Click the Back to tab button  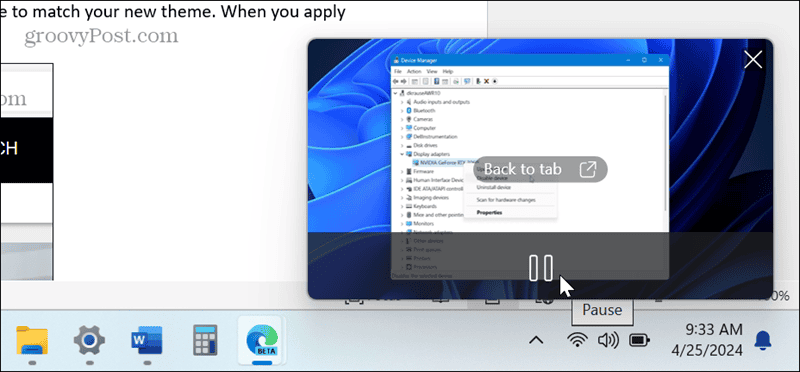tap(540, 169)
